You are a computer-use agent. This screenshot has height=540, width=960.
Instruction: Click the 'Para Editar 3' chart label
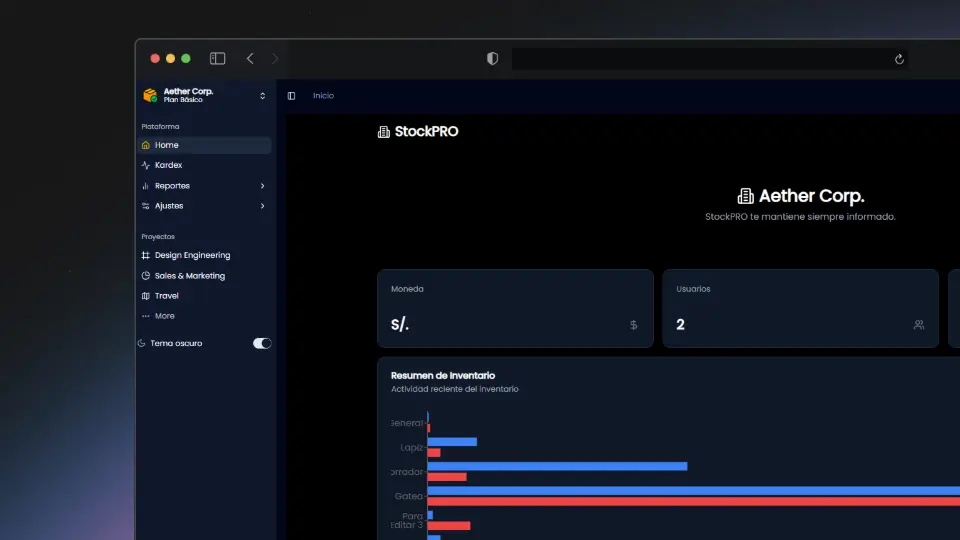pyautogui.click(x=407, y=520)
